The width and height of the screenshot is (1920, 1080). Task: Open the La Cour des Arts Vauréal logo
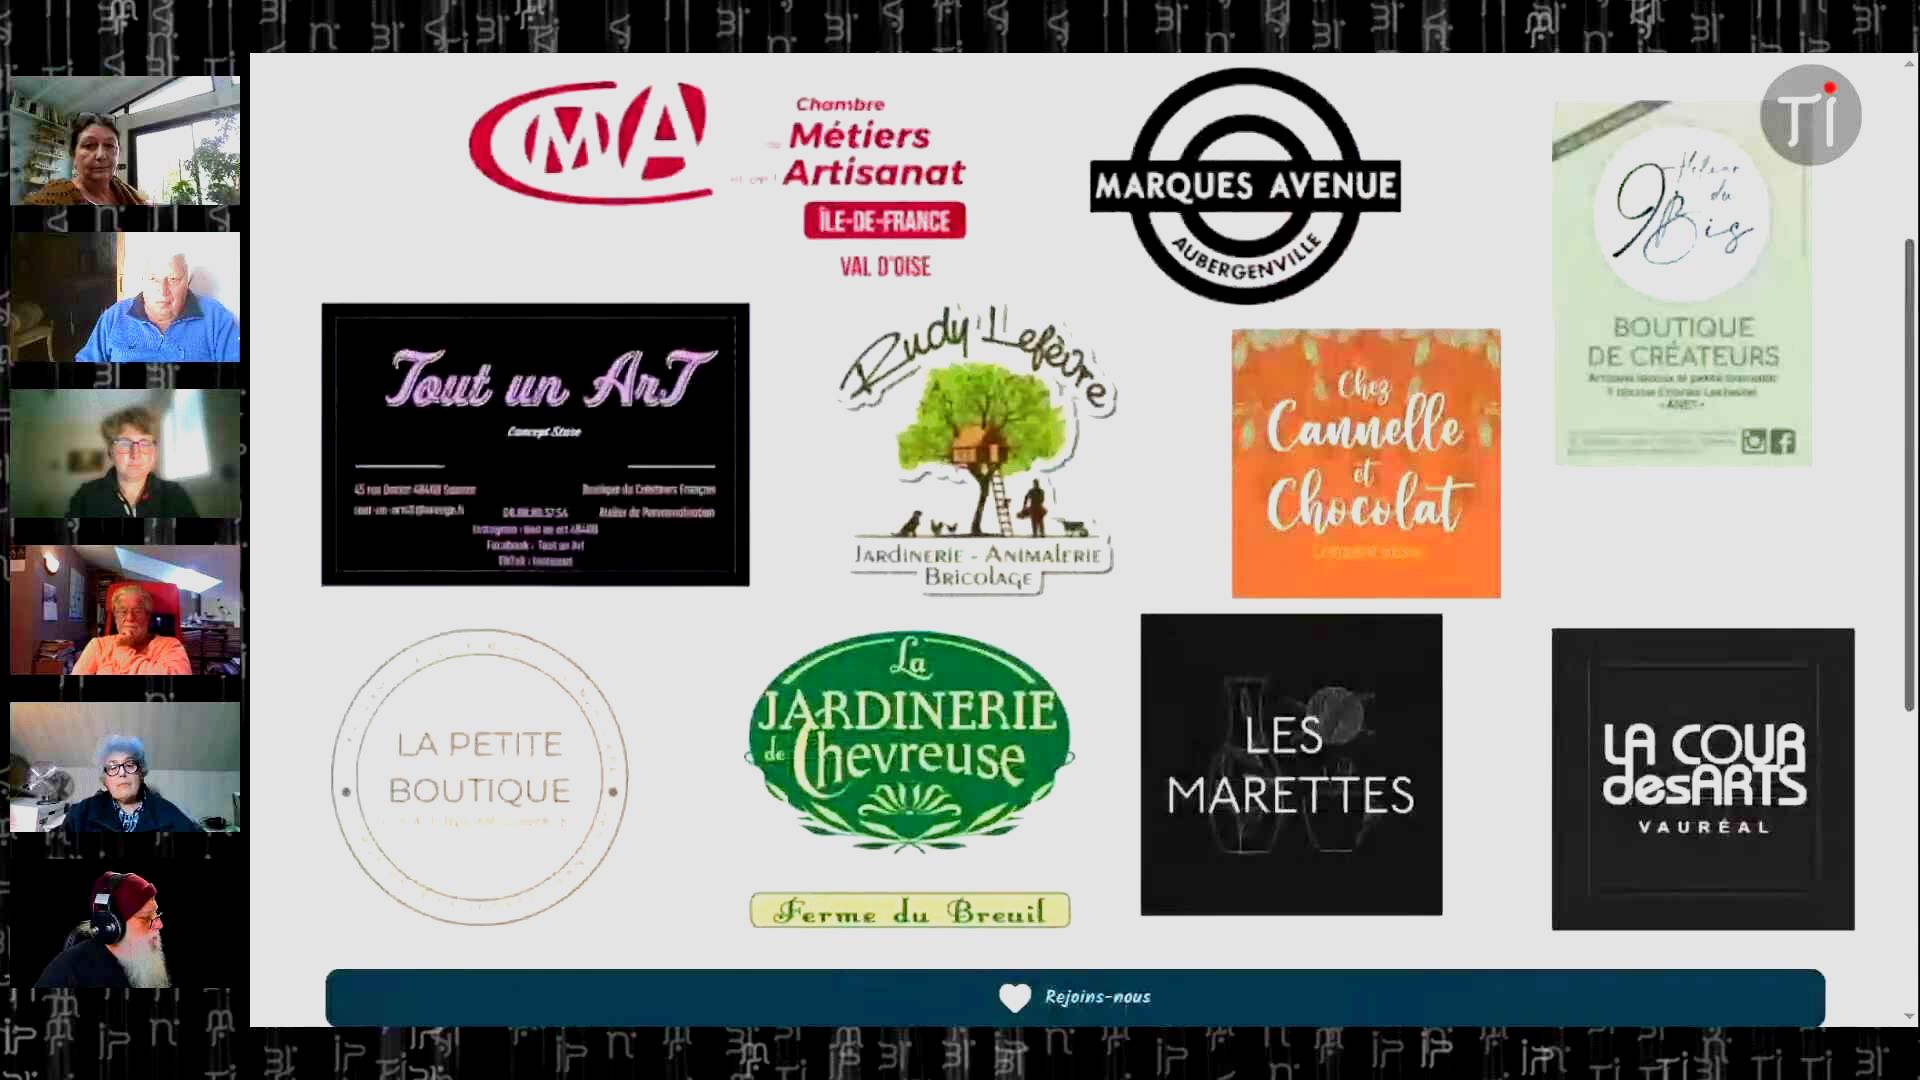coord(1703,779)
